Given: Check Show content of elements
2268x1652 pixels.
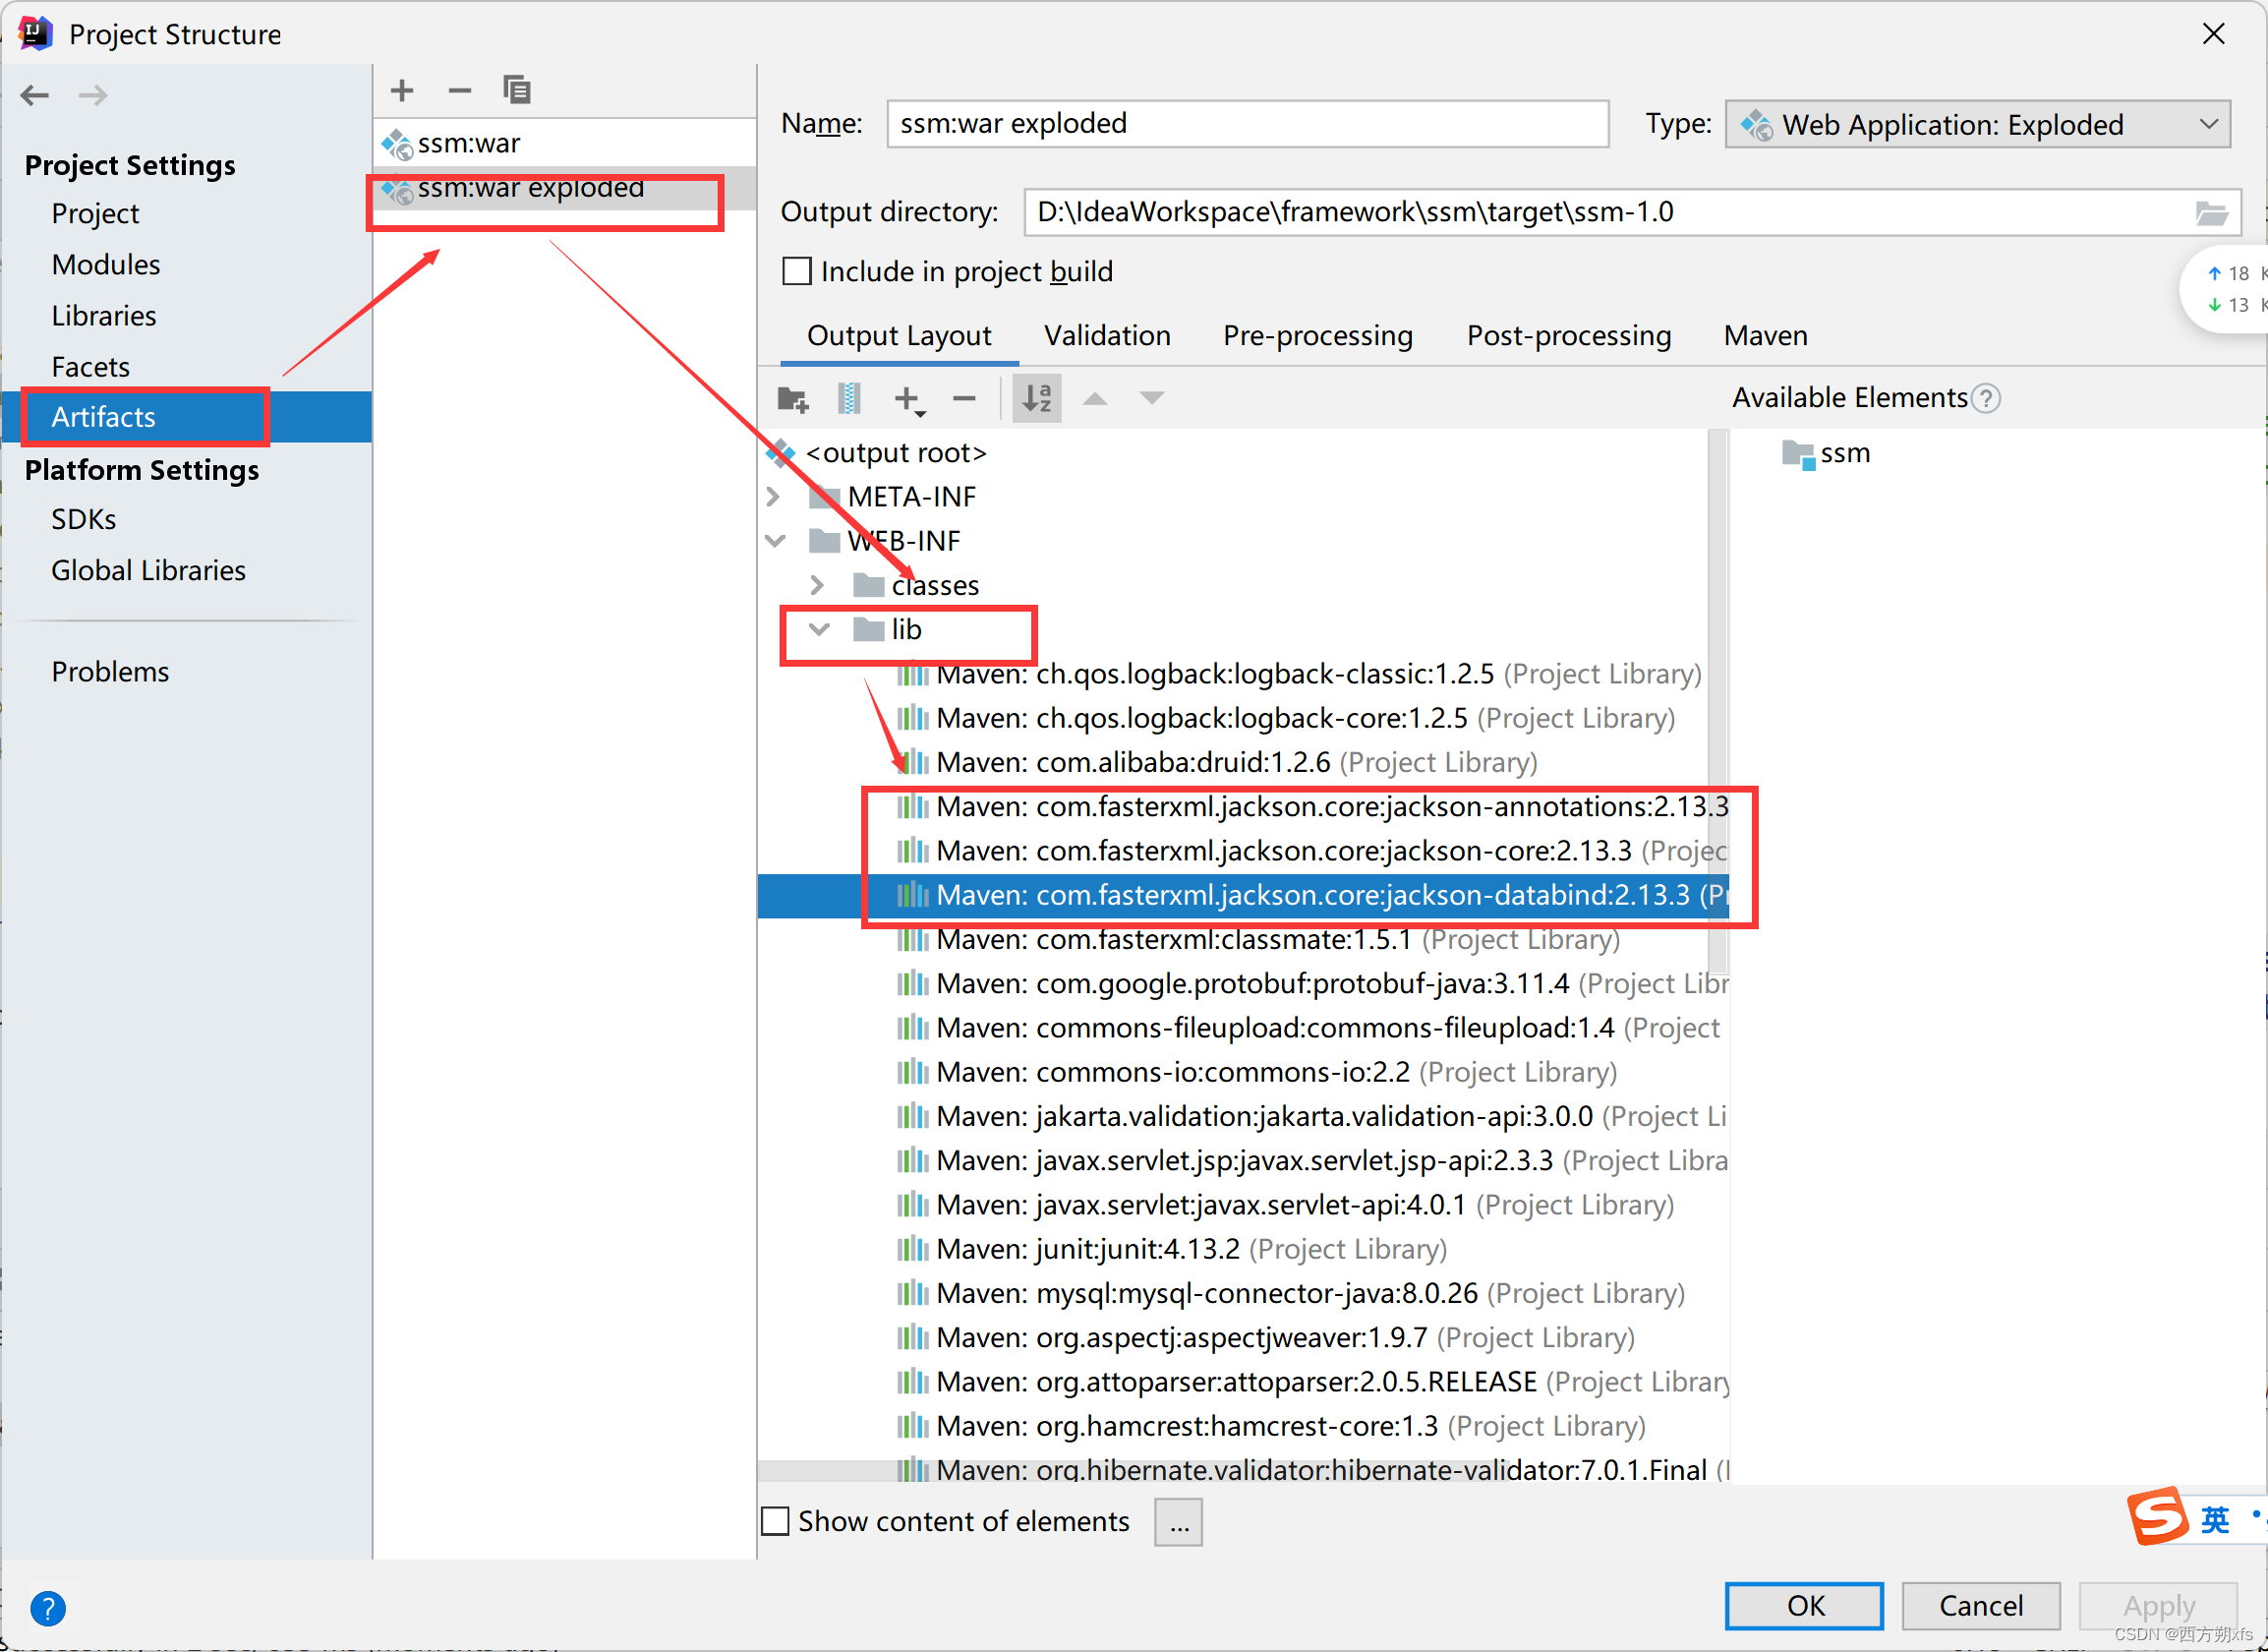Looking at the screenshot, I should pos(775,1520).
